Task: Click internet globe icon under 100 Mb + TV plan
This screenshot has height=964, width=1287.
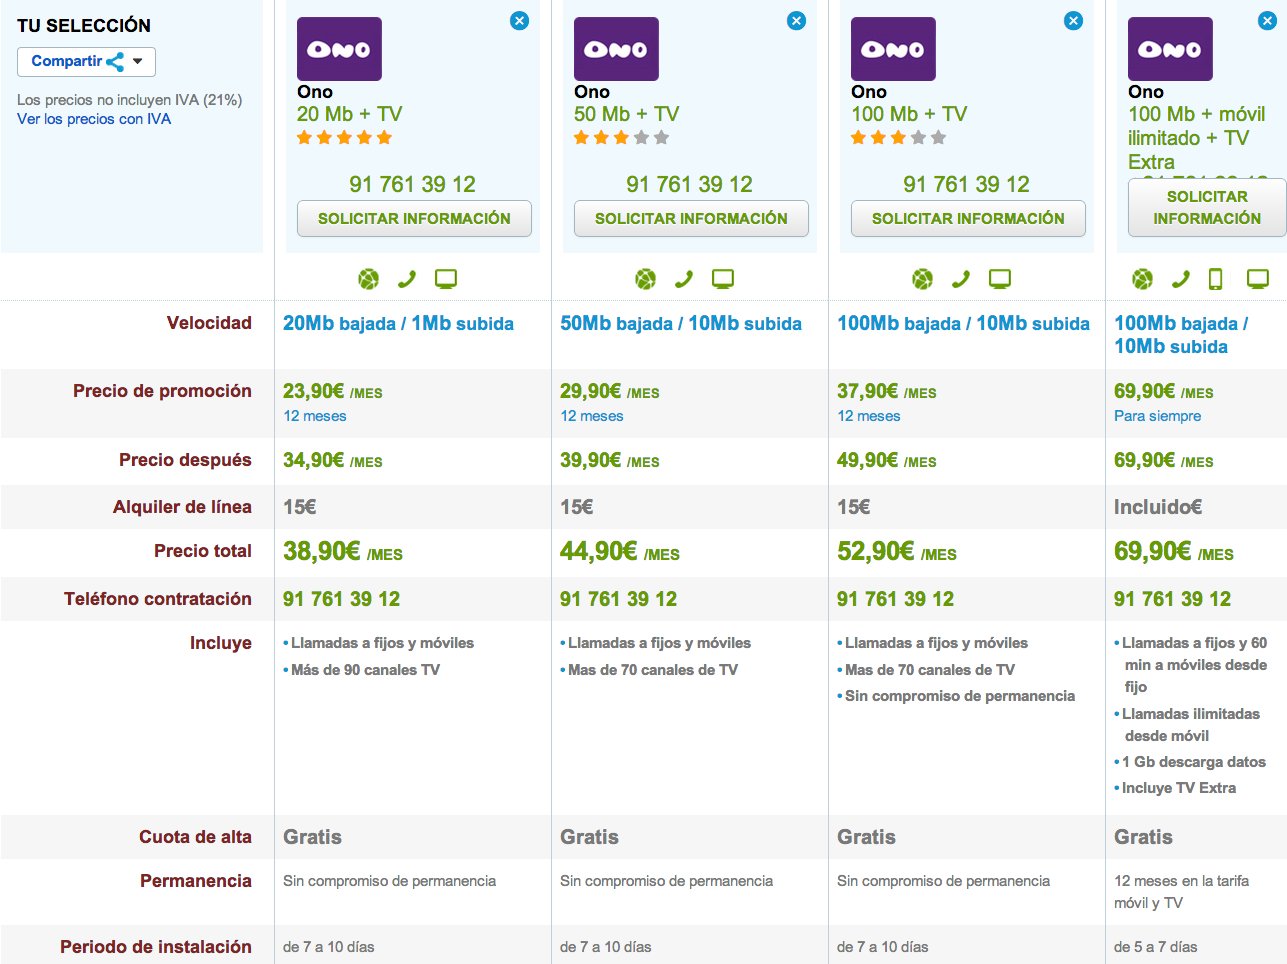Action: click(923, 279)
